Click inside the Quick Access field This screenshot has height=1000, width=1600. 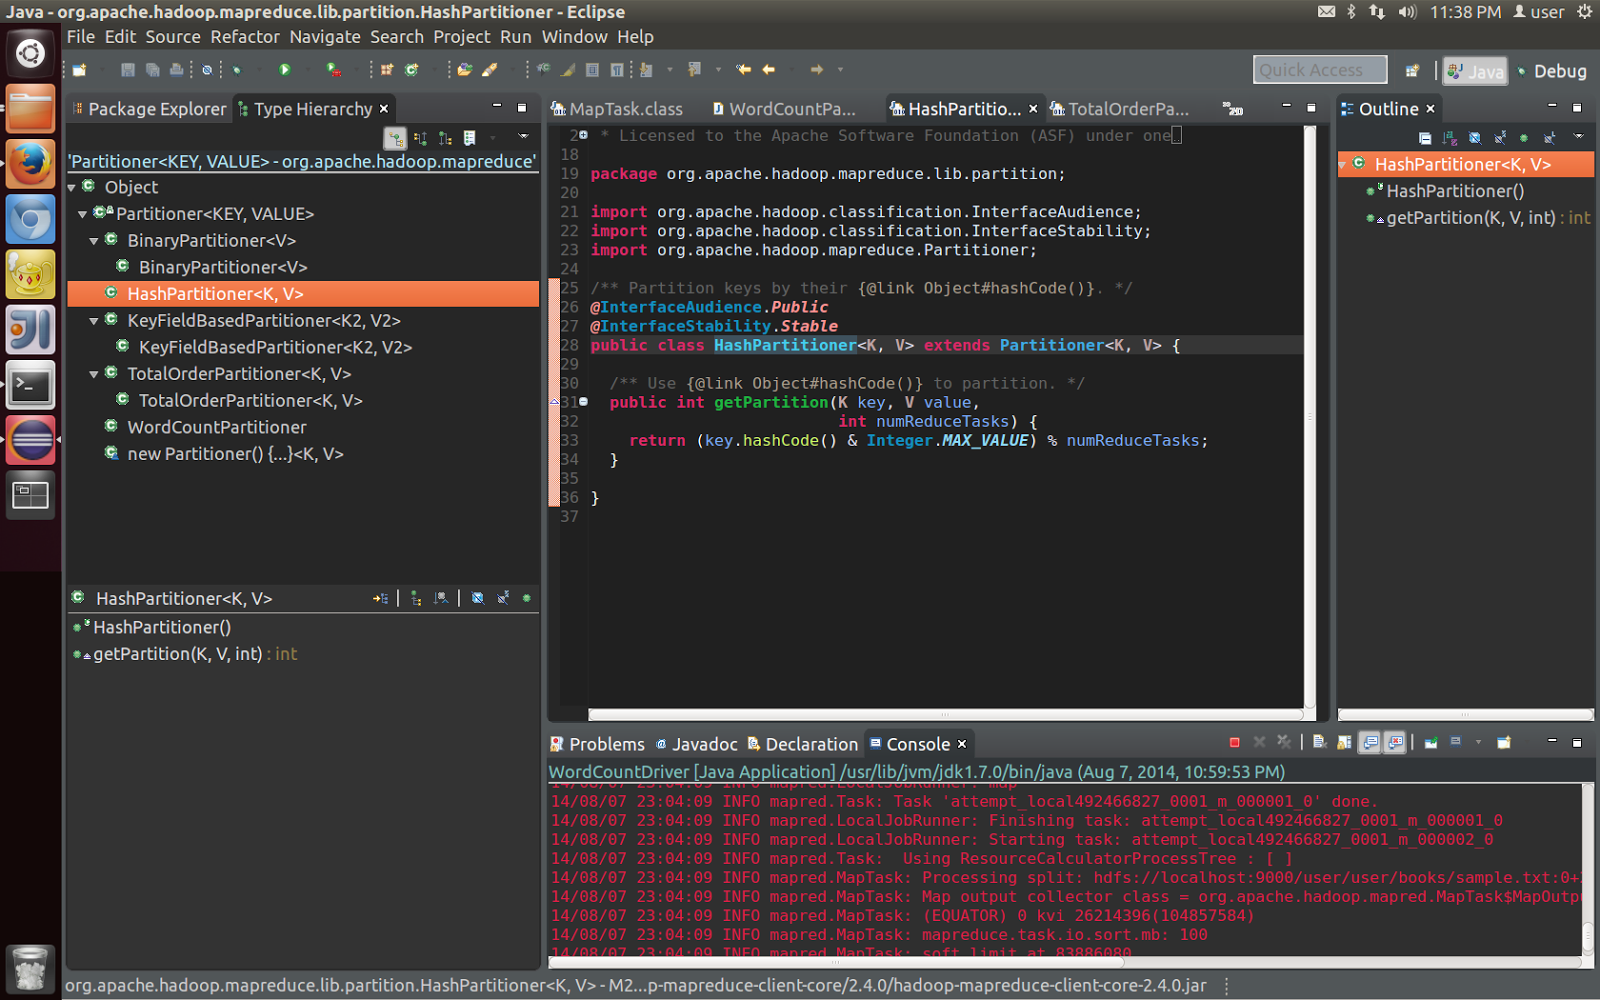tap(1320, 69)
